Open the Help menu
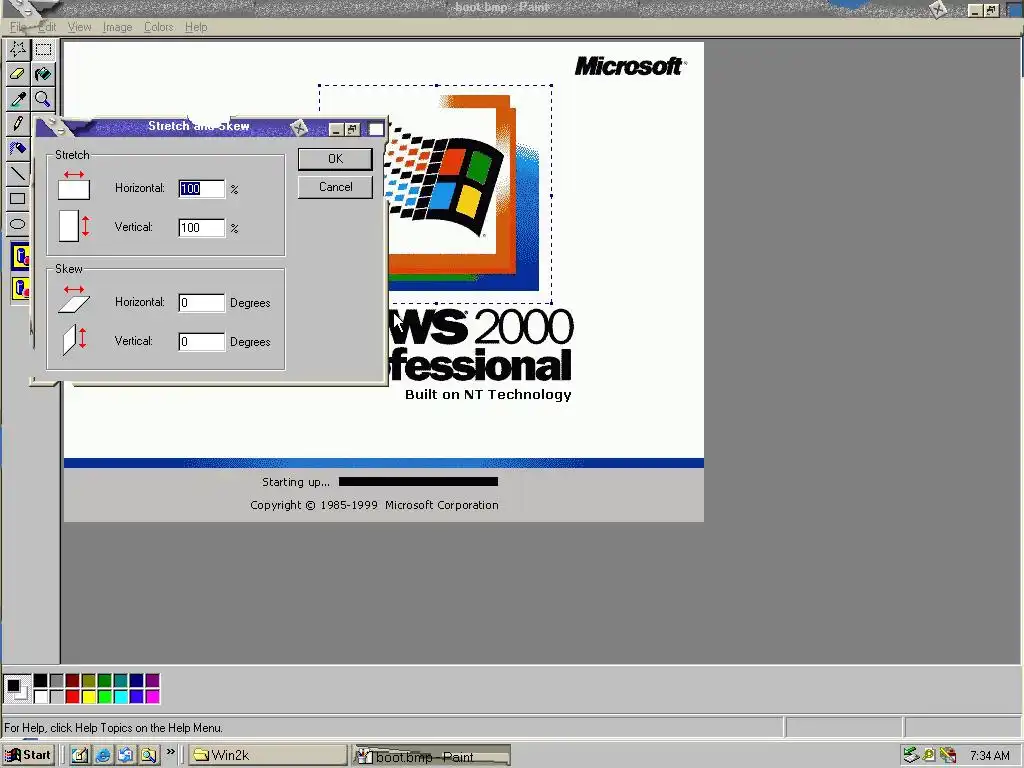This screenshot has height=768, width=1024. click(x=196, y=27)
